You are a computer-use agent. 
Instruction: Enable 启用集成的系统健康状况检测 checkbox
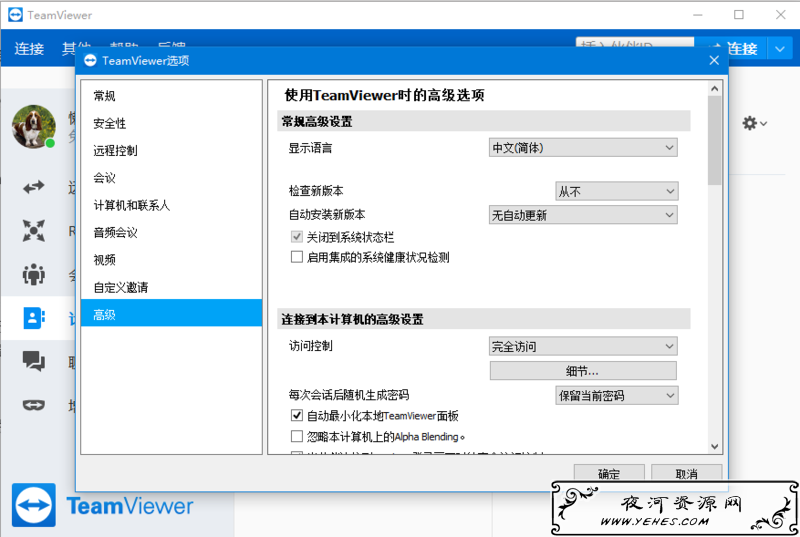(296, 257)
